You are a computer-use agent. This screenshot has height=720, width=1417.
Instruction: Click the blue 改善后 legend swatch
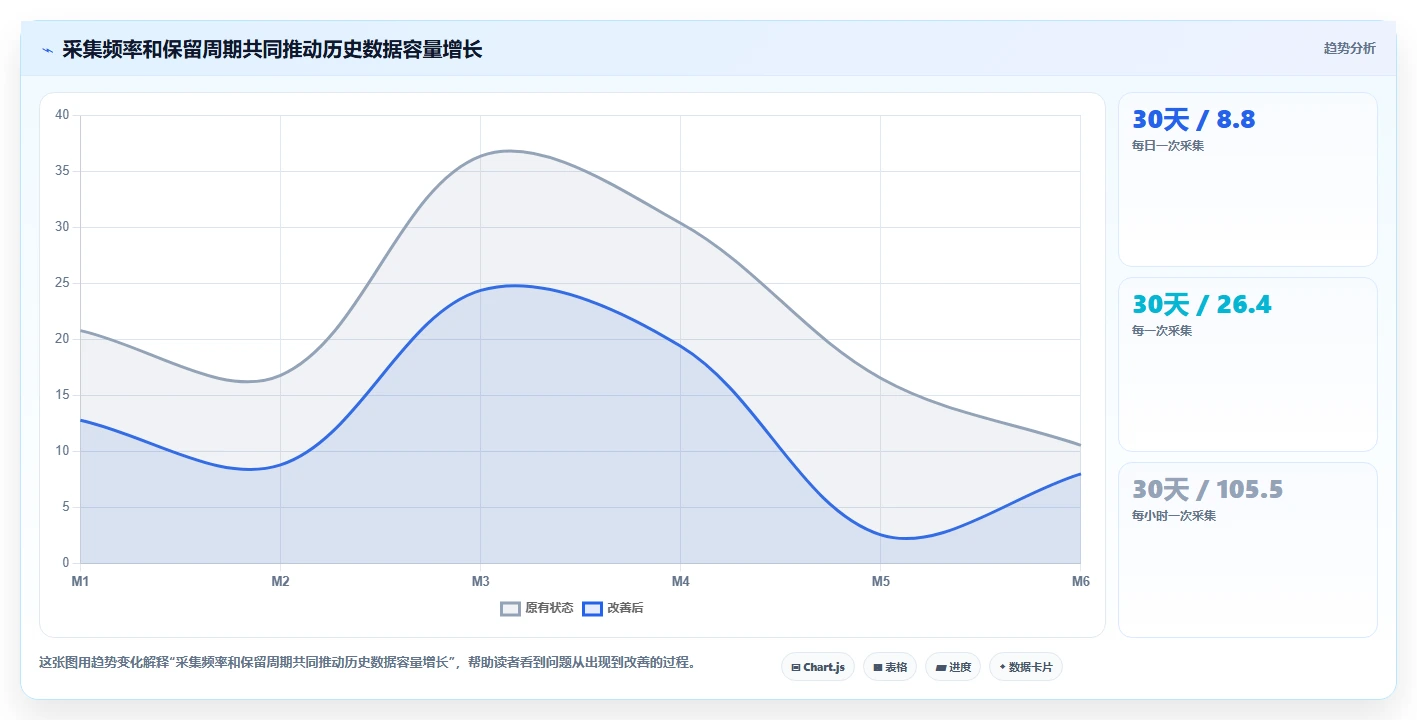592,608
